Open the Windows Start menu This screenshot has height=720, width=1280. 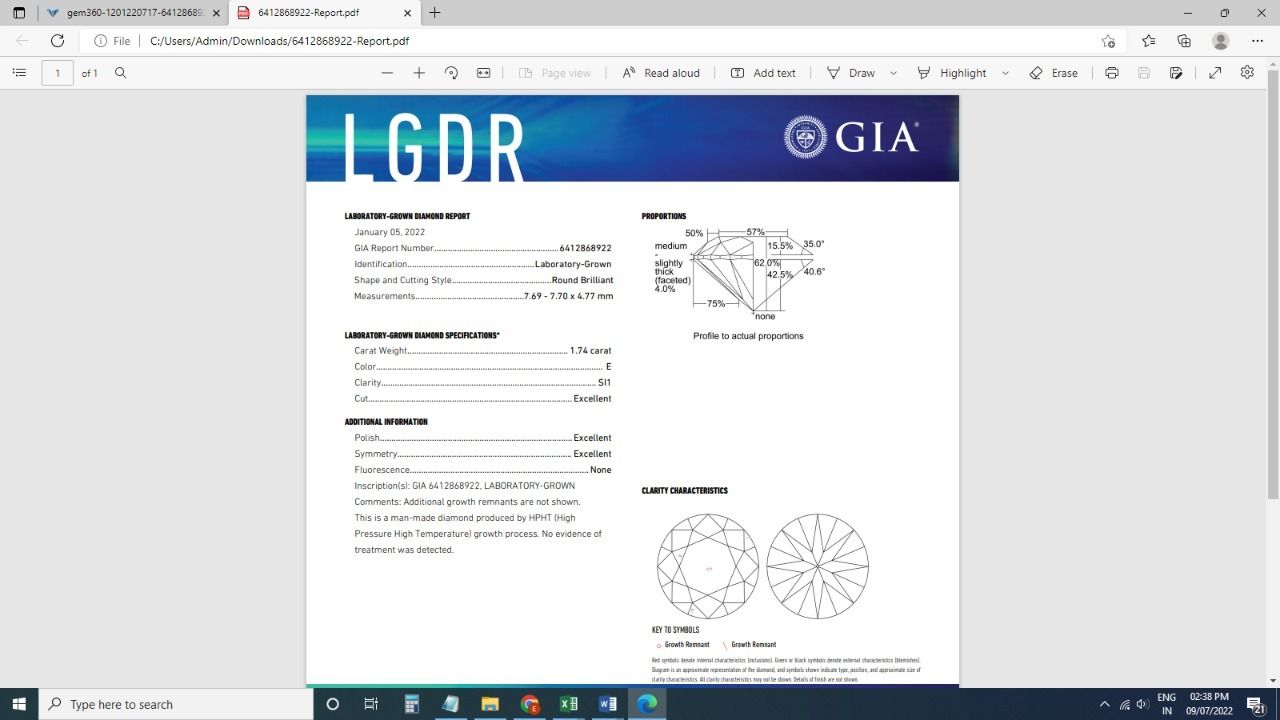tap(19, 704)
